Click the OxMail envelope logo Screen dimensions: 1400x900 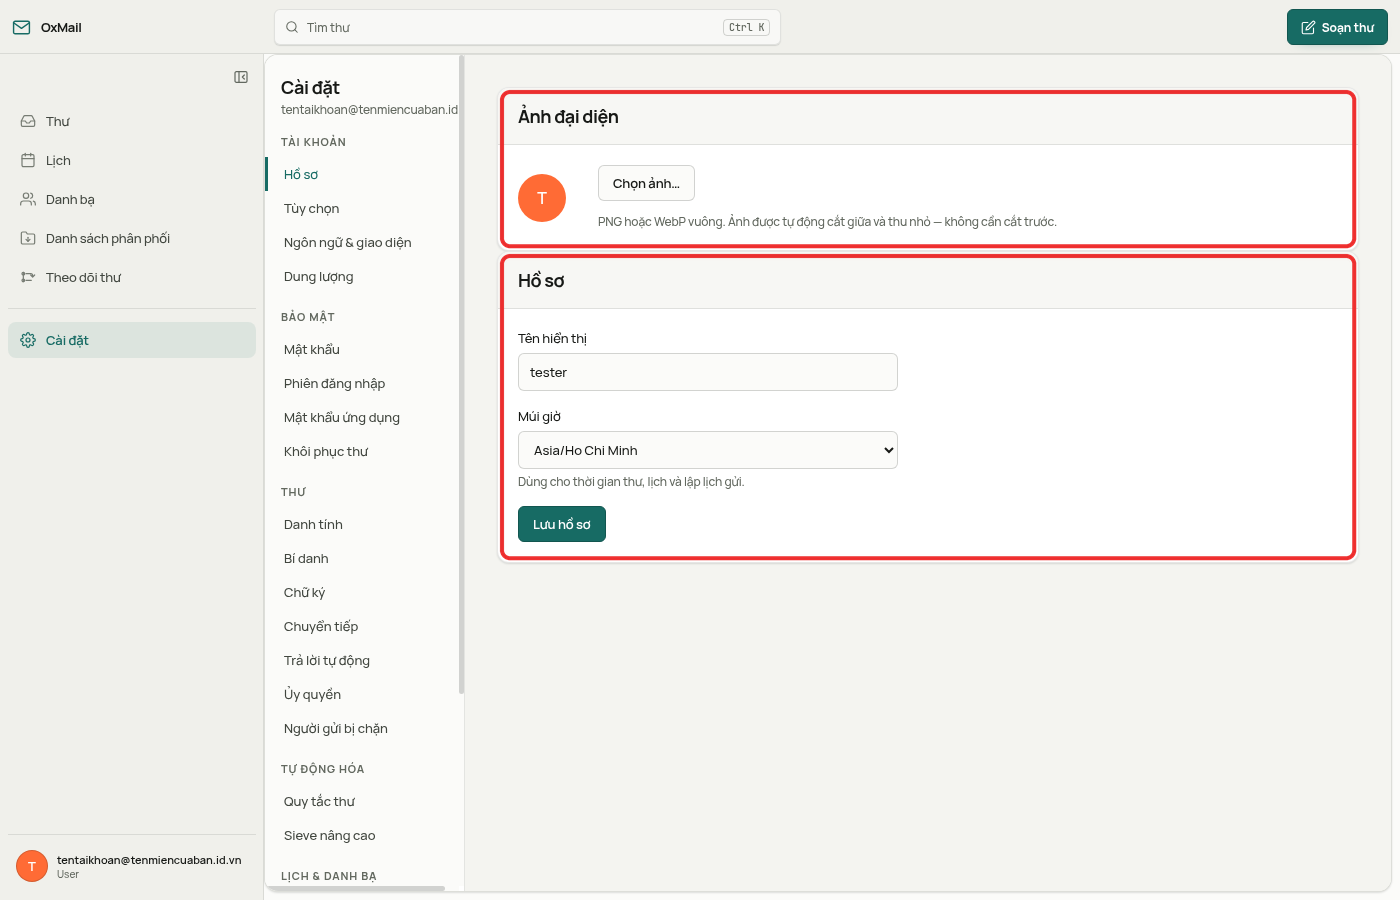[21, 27]
